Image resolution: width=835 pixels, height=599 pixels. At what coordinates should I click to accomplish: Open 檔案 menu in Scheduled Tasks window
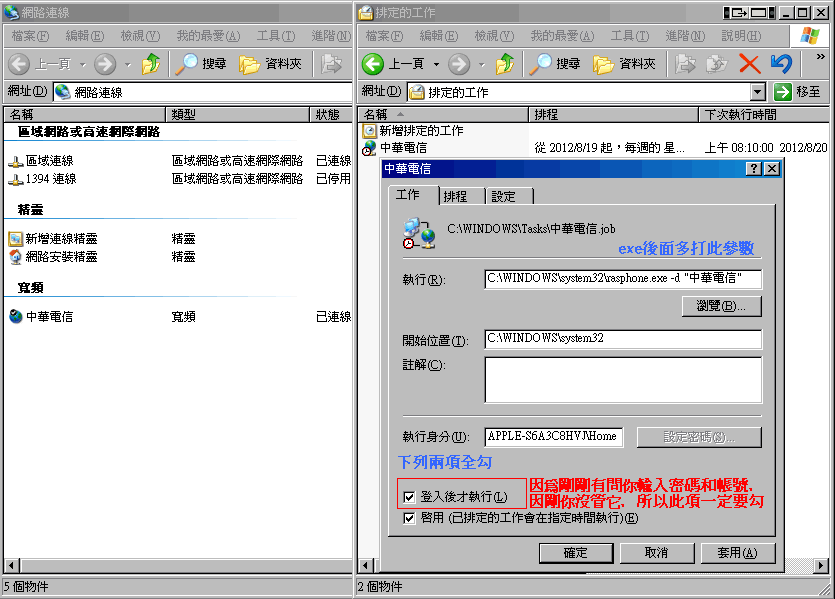384,36
